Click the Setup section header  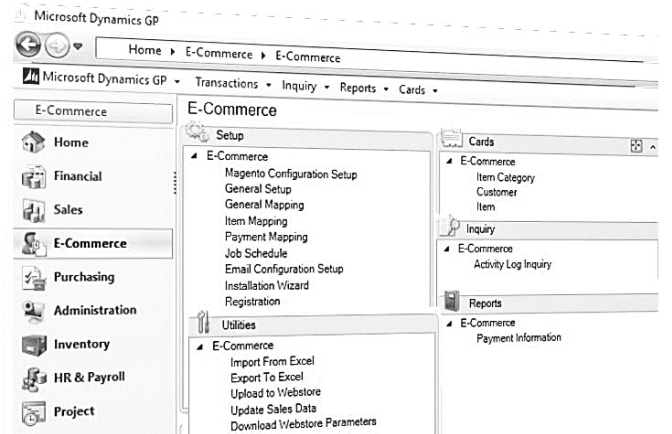point(309,136)
